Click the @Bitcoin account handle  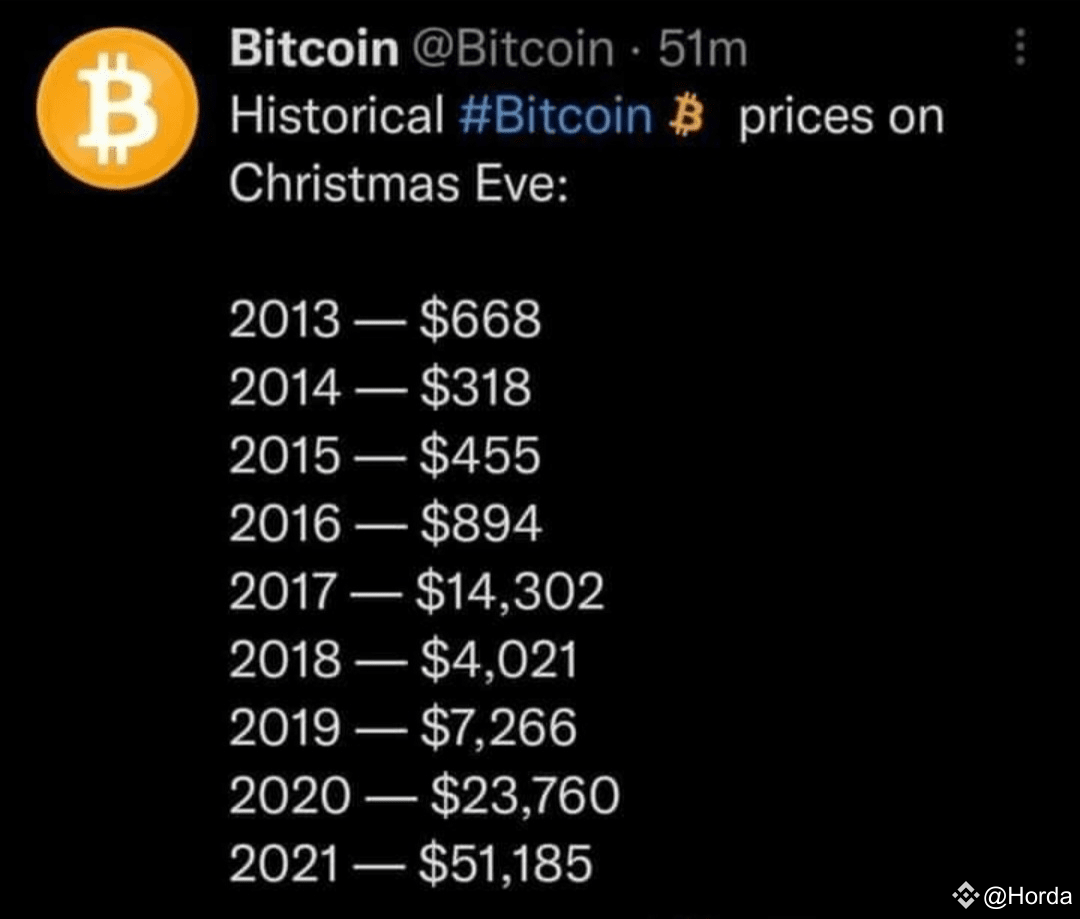click(513, 48)
